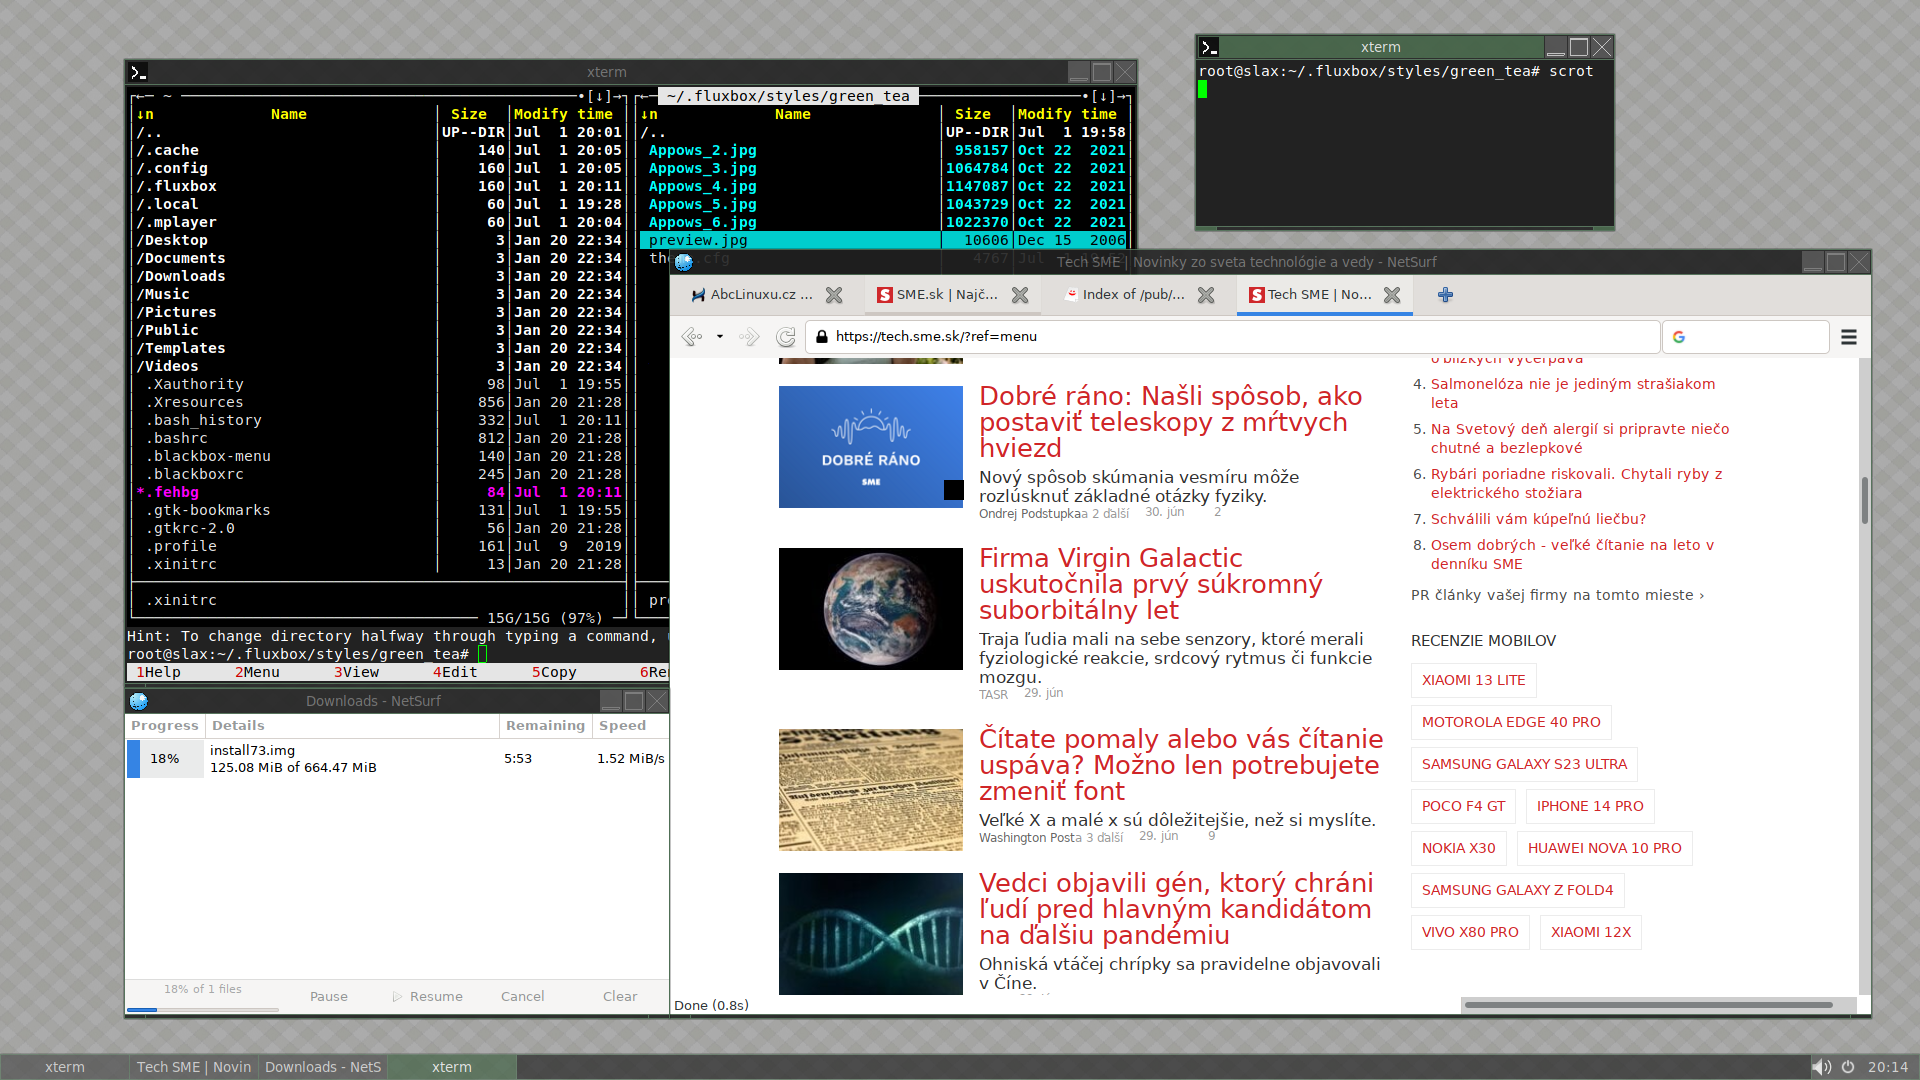This screenshot has height=1080, width=1920.
Task: Click the MOTOROLA EDGE 40 PRO button
Action: [1511, 722]
